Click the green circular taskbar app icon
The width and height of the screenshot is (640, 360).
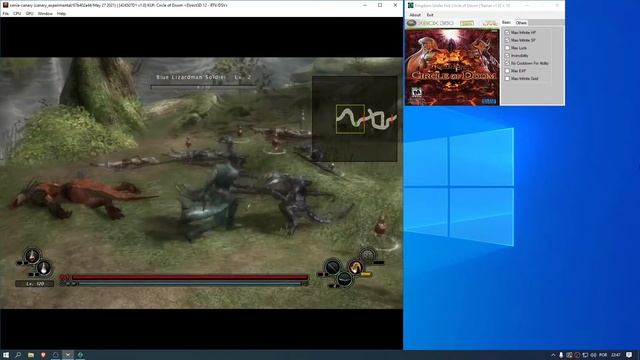(80, 355)
